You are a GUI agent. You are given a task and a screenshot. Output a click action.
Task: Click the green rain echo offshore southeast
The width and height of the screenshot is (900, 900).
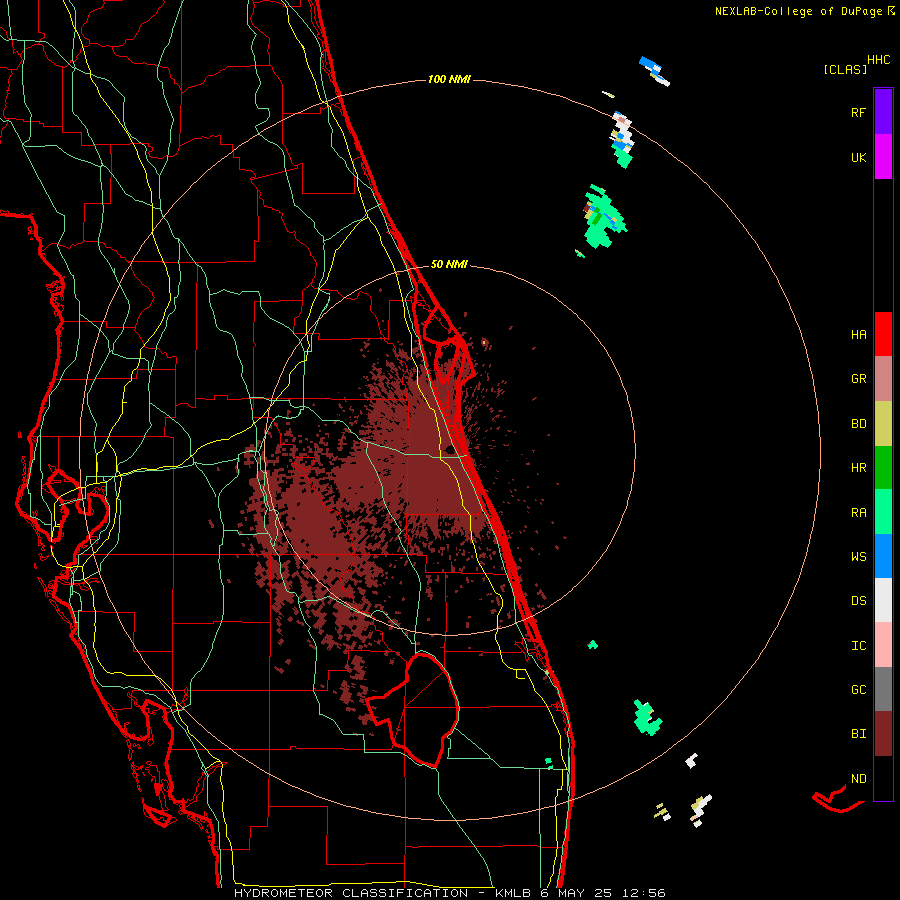pyautogui.click(x=647, y=717)
